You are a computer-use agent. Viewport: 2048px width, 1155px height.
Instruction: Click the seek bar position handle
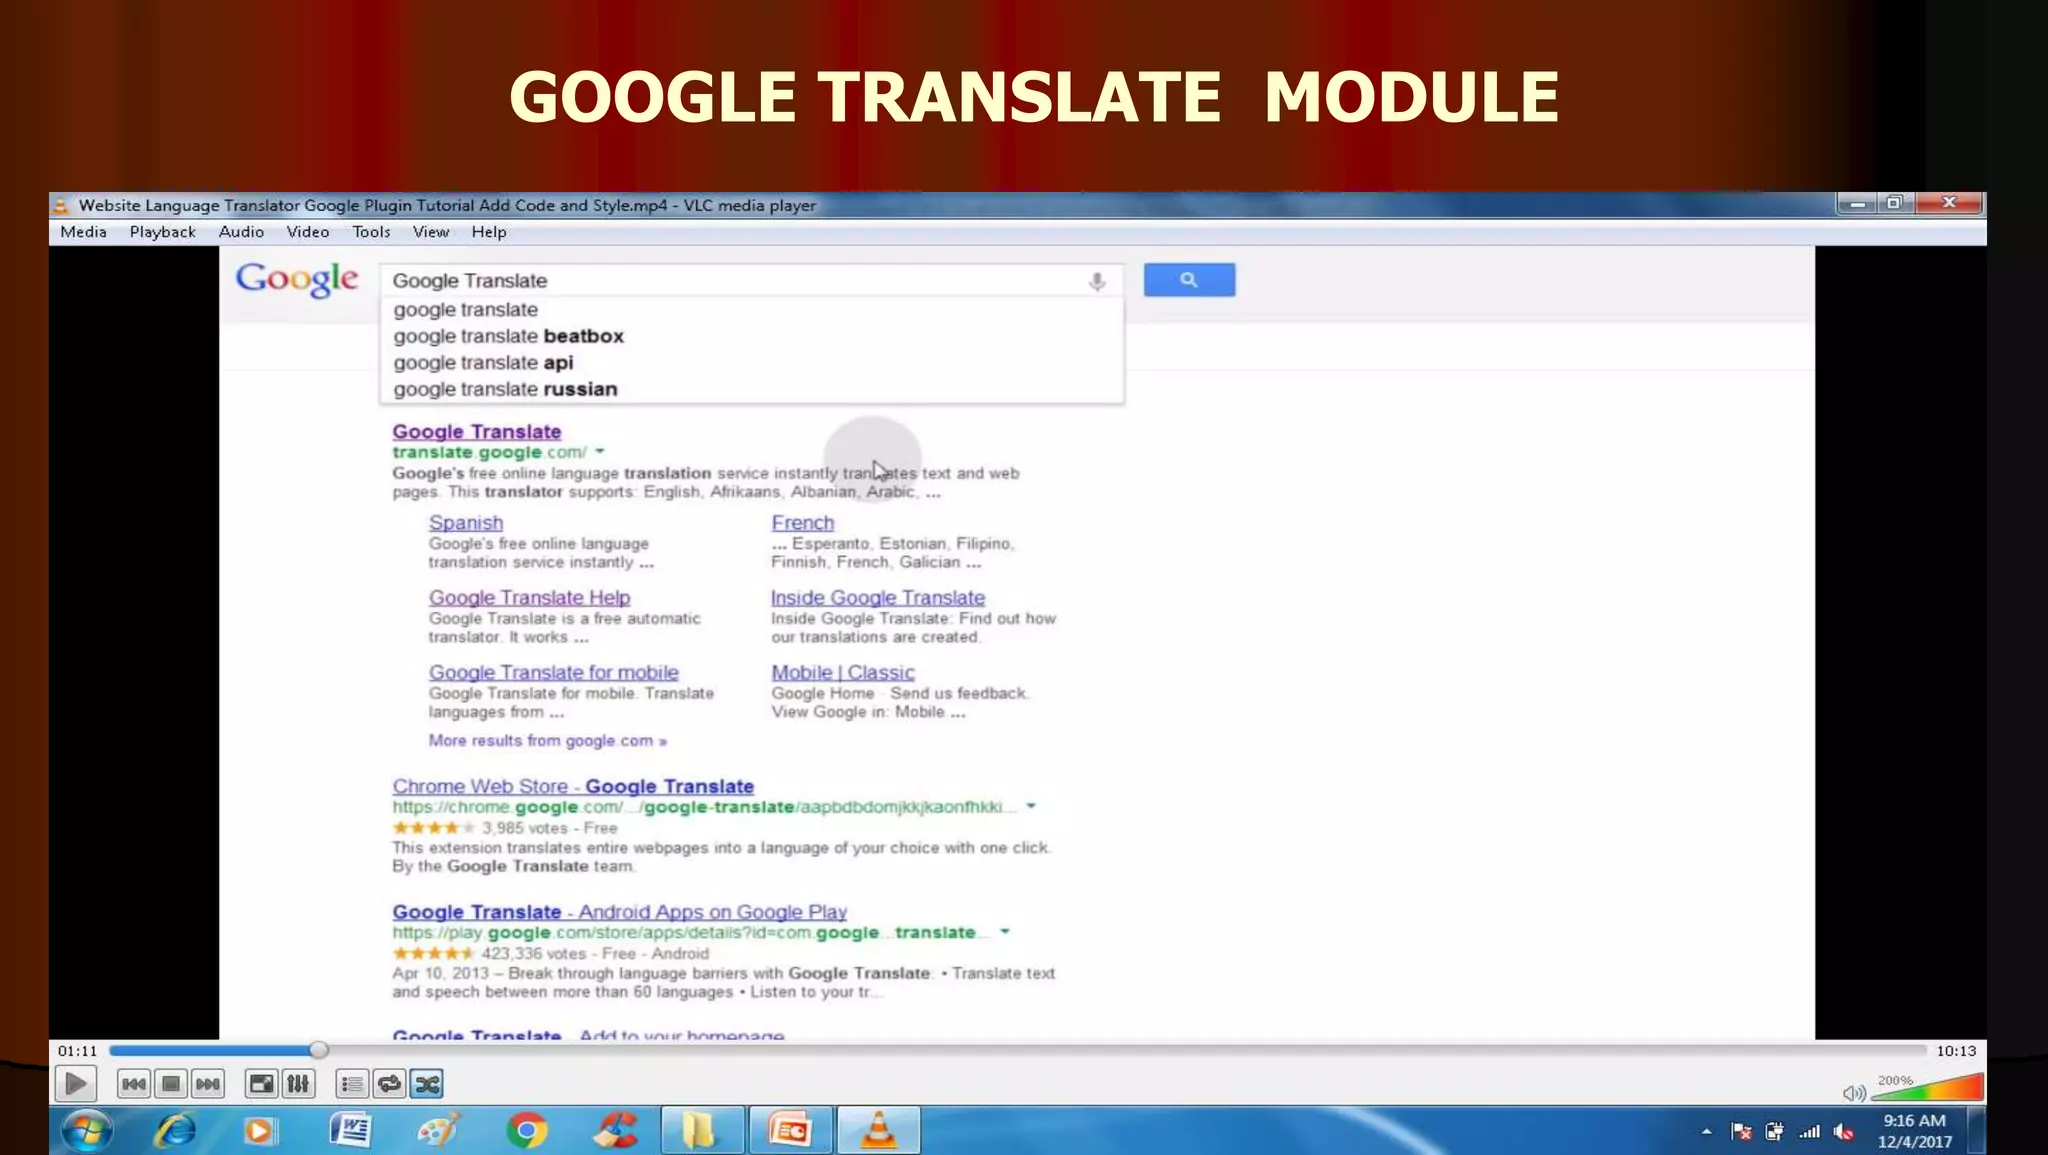318,1050
